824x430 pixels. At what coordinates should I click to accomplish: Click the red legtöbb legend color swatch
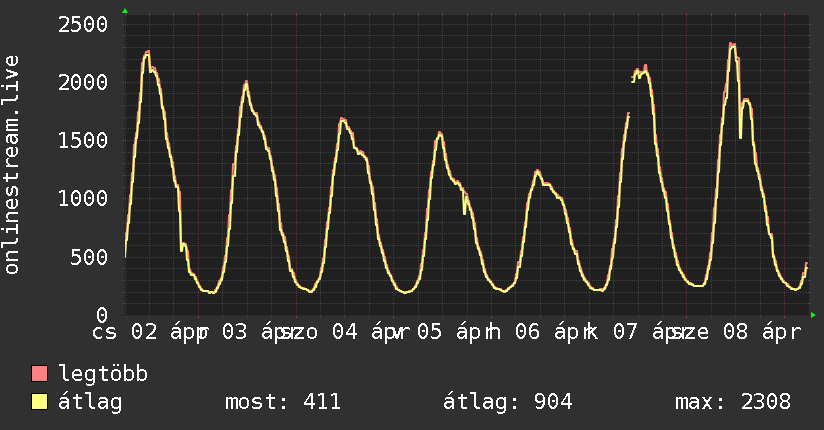pyautogui.click(x=40, y=375)
